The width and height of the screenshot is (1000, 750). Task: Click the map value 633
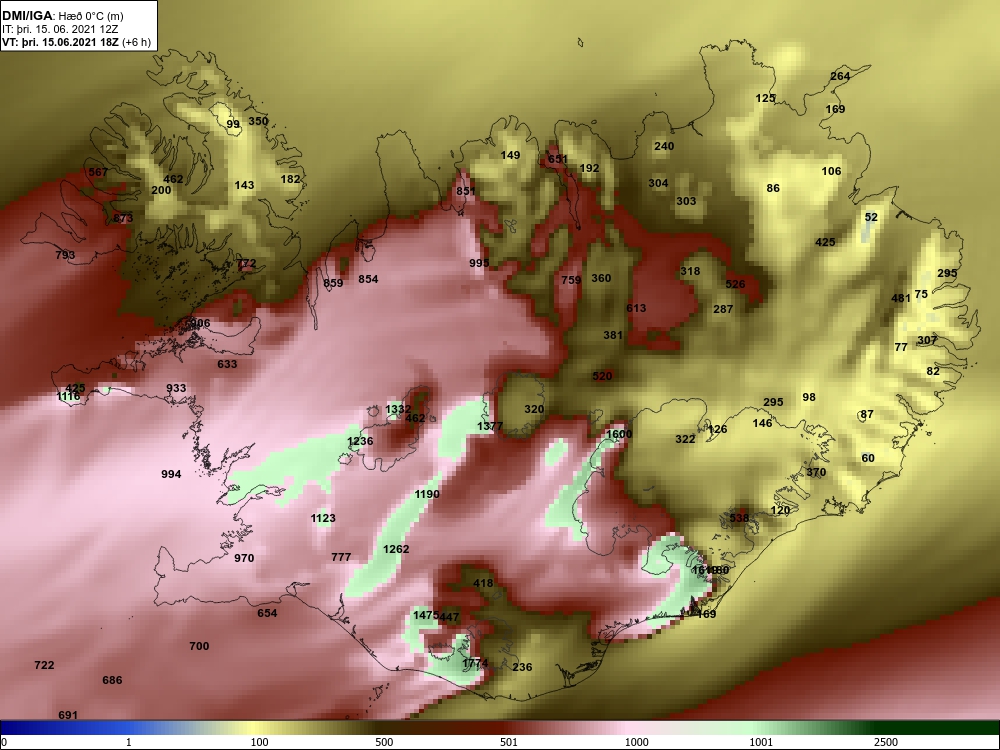coord(227,364)
